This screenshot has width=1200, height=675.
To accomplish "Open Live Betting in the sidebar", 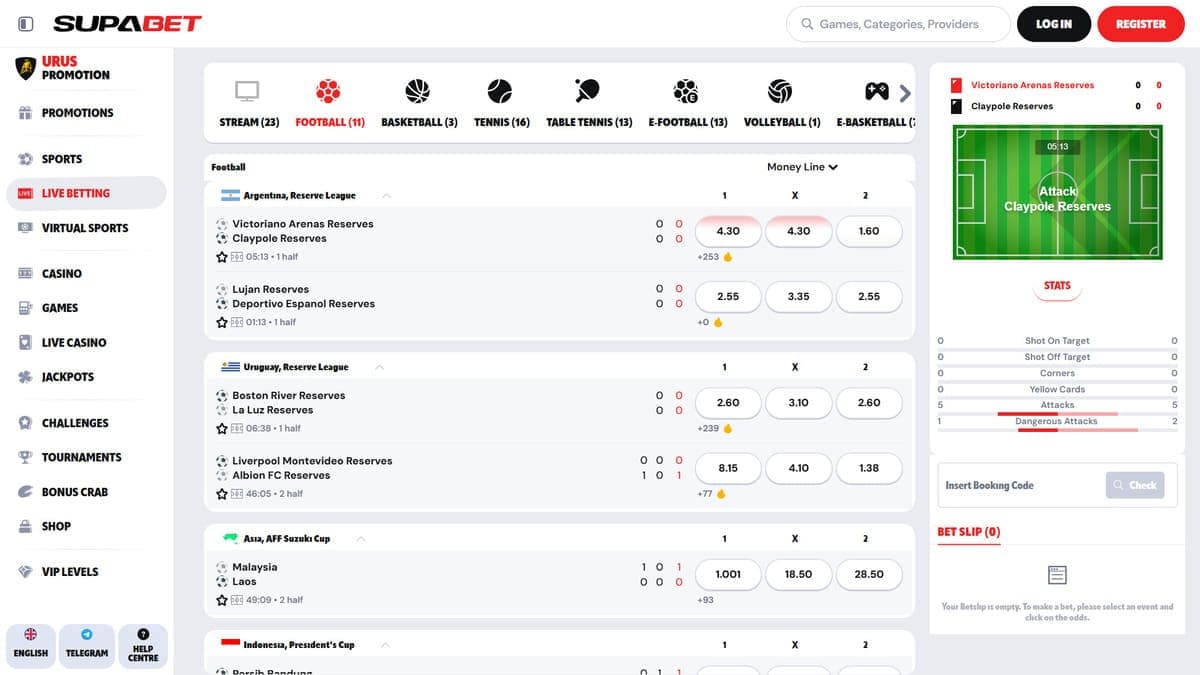I will pyautogui.click(x=86, y=193).
